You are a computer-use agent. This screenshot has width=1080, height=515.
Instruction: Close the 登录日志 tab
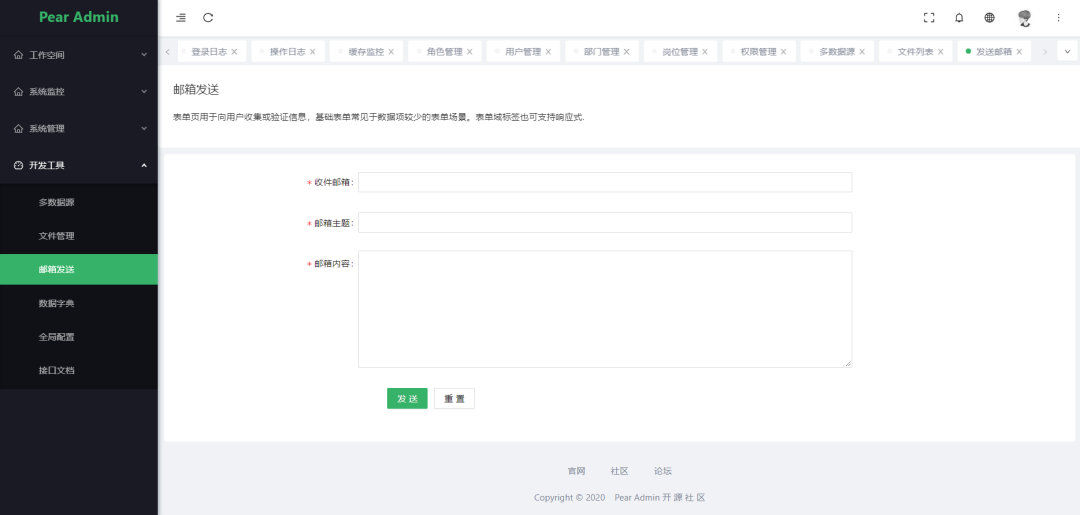tap(234, 52)
